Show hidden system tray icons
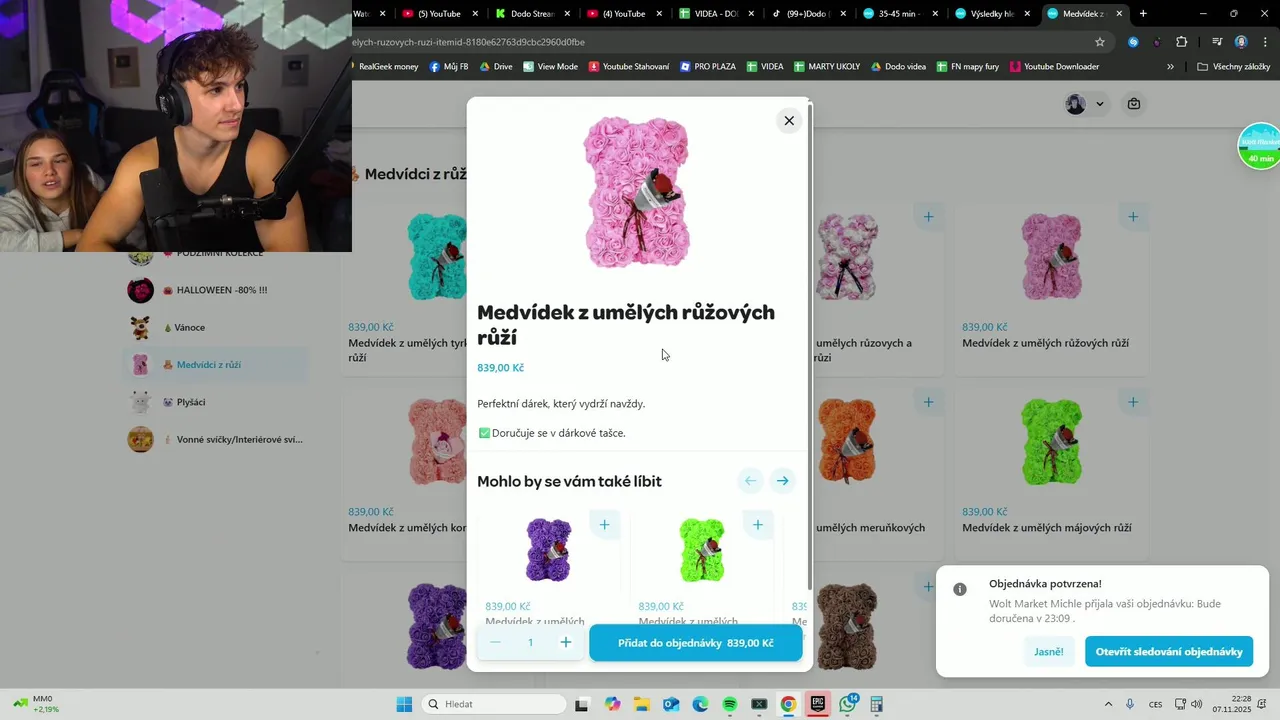Image resolution: width=1280 pixels, height=720 pixels. tap(1108, 704)
